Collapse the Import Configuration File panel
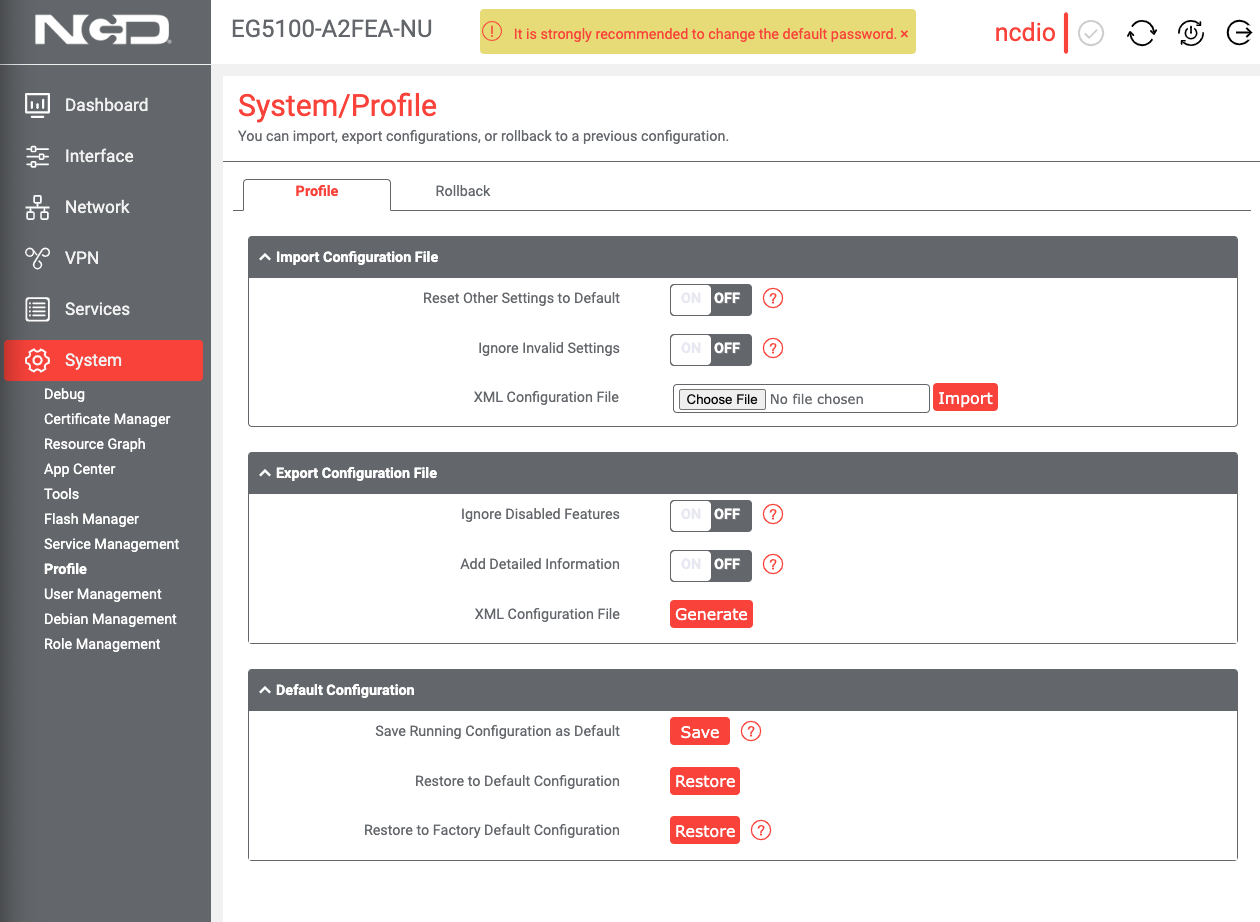The width and height of the screenshot is (1260, 922). [264, 257]
